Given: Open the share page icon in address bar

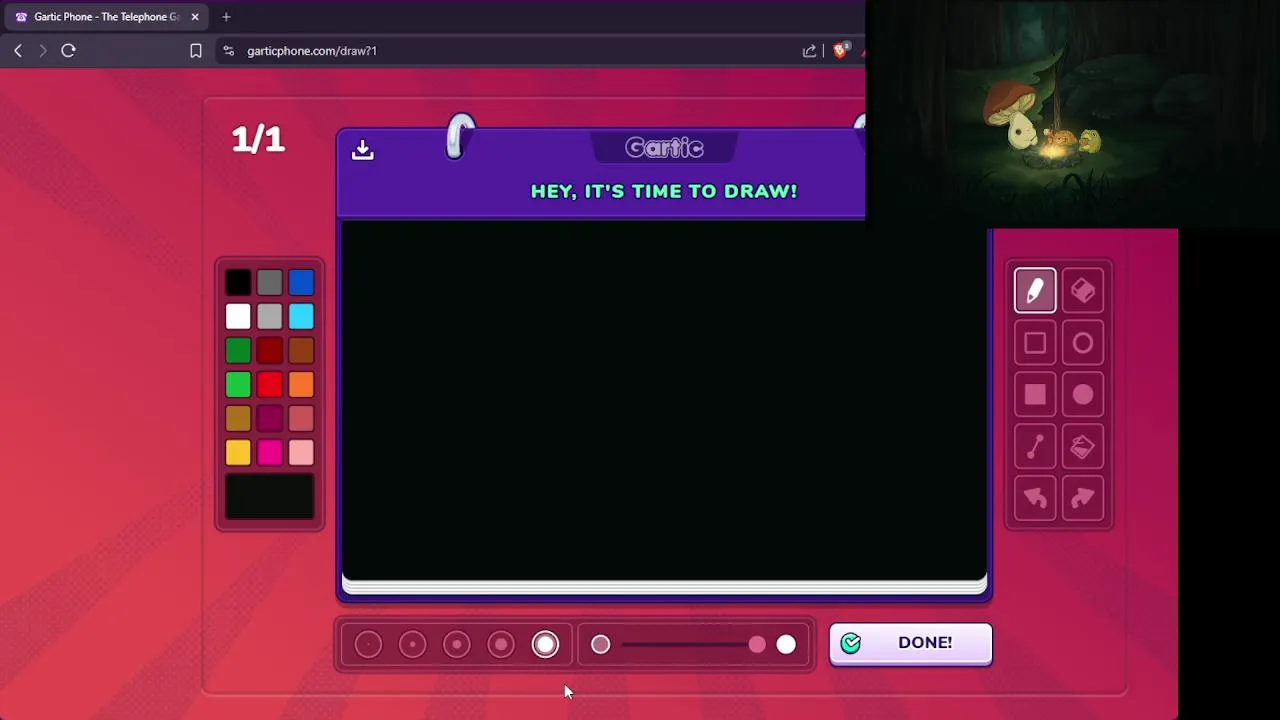Looking at the screenshot, I should pyautogui.click(x=809, y=50).
